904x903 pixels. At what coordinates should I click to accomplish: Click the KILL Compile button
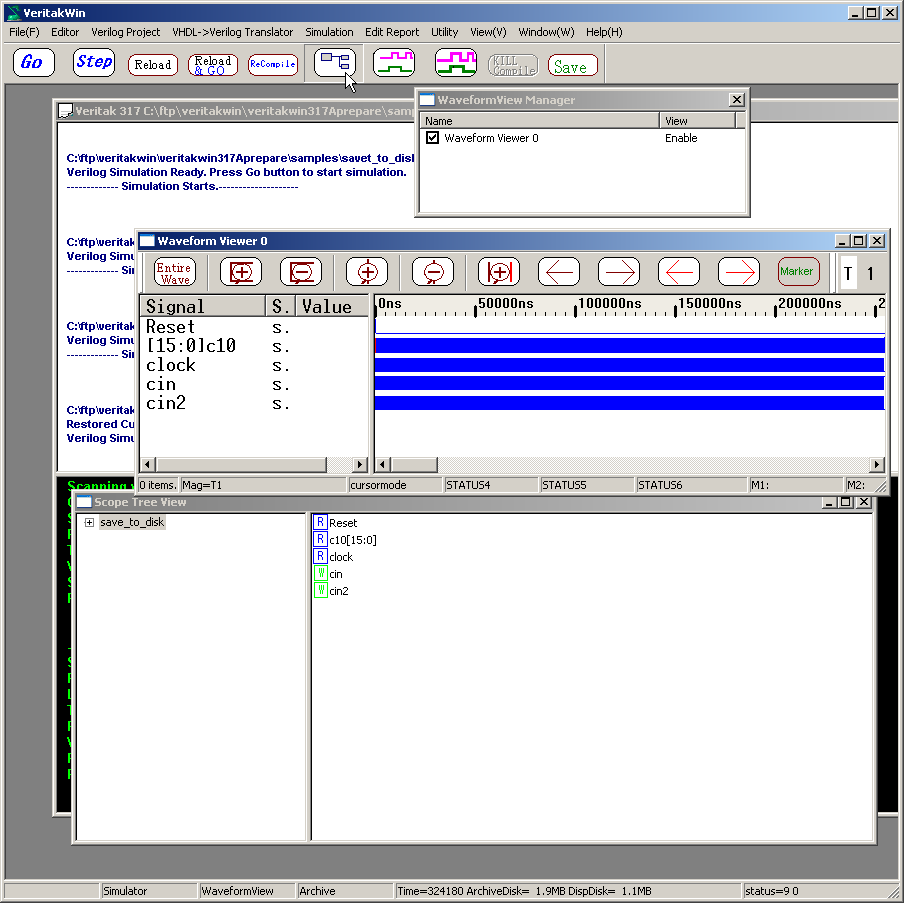(x=513, y=65)
